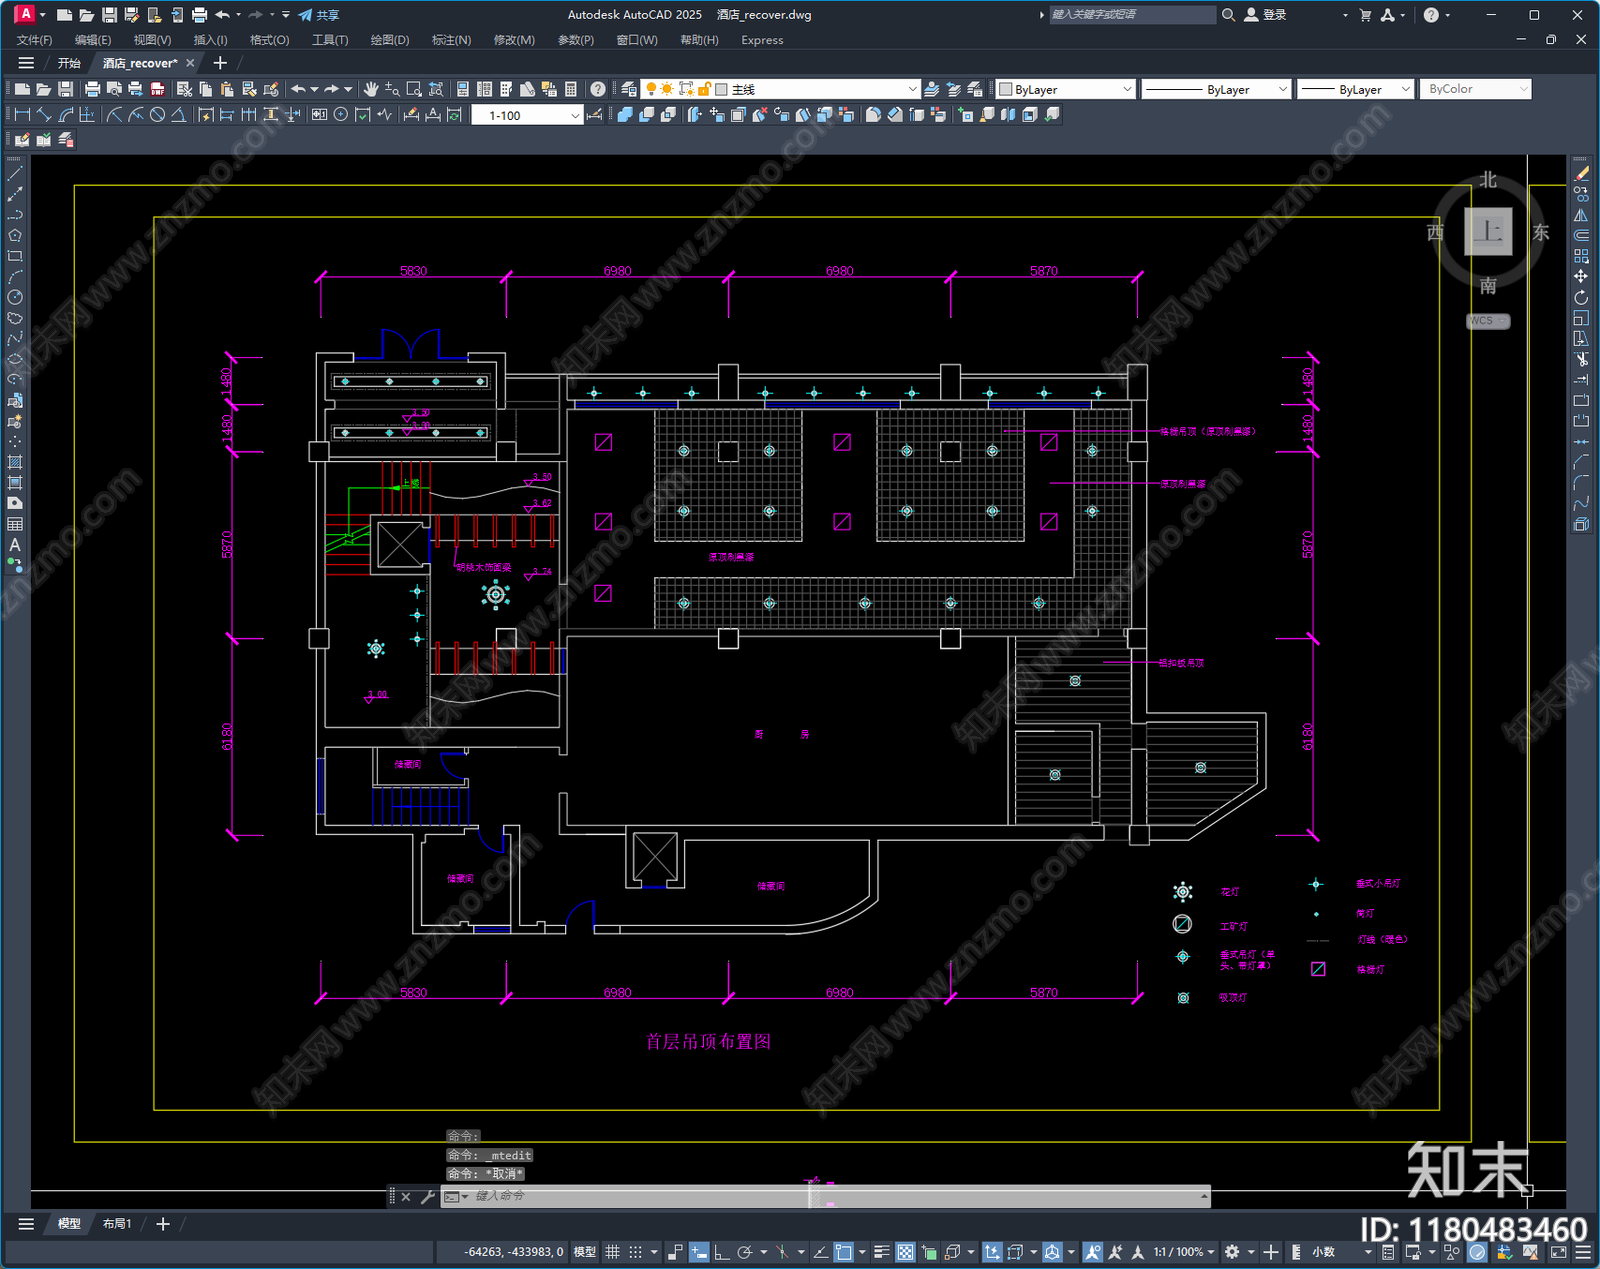Click the Customization menu icon in status bar
This screenshot has height=1269, width=1600.
[x=1583, y=1252]
